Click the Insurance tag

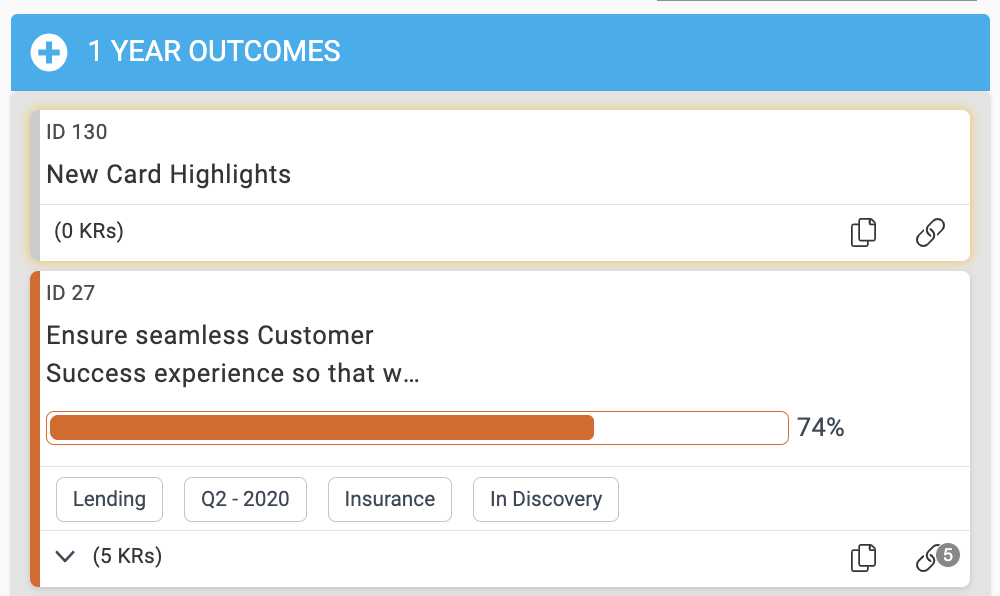coord(390,499)
